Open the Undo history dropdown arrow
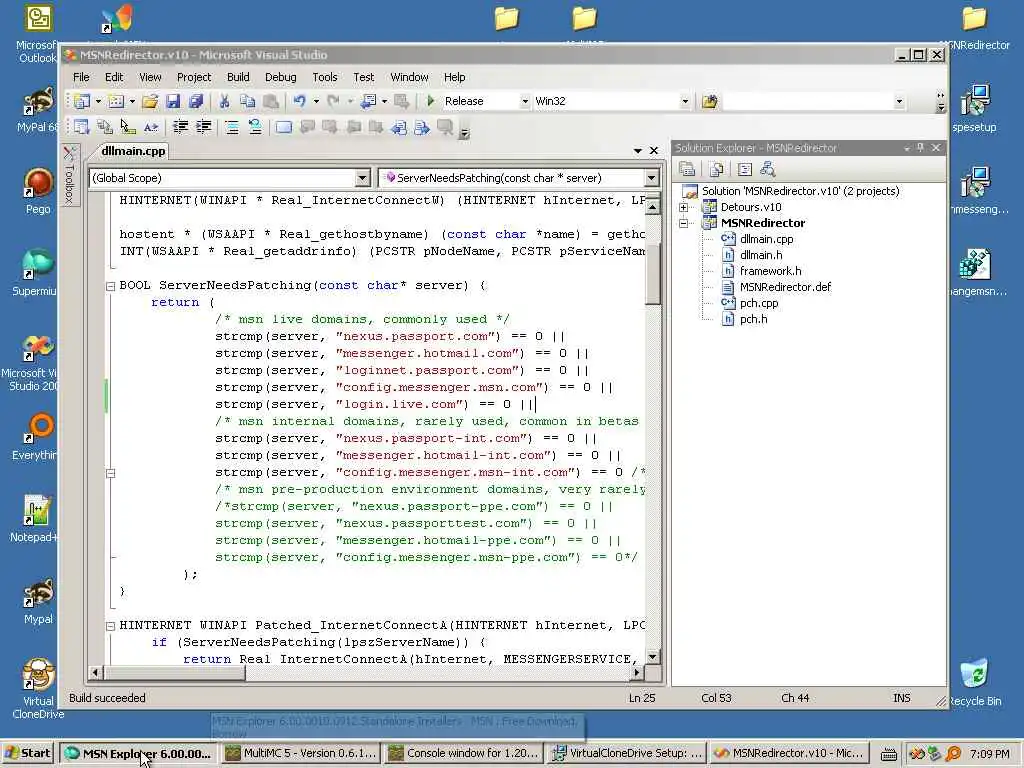 pyautogui.click(x=316, y=101)
